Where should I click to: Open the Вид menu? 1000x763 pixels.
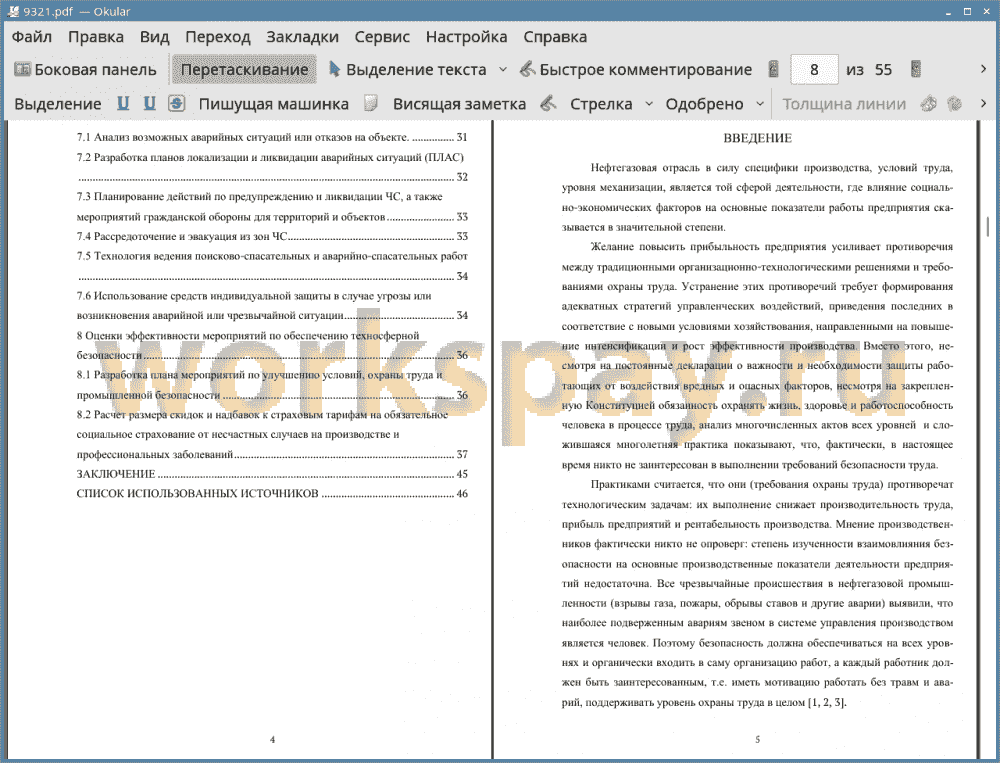coord(154,37)
